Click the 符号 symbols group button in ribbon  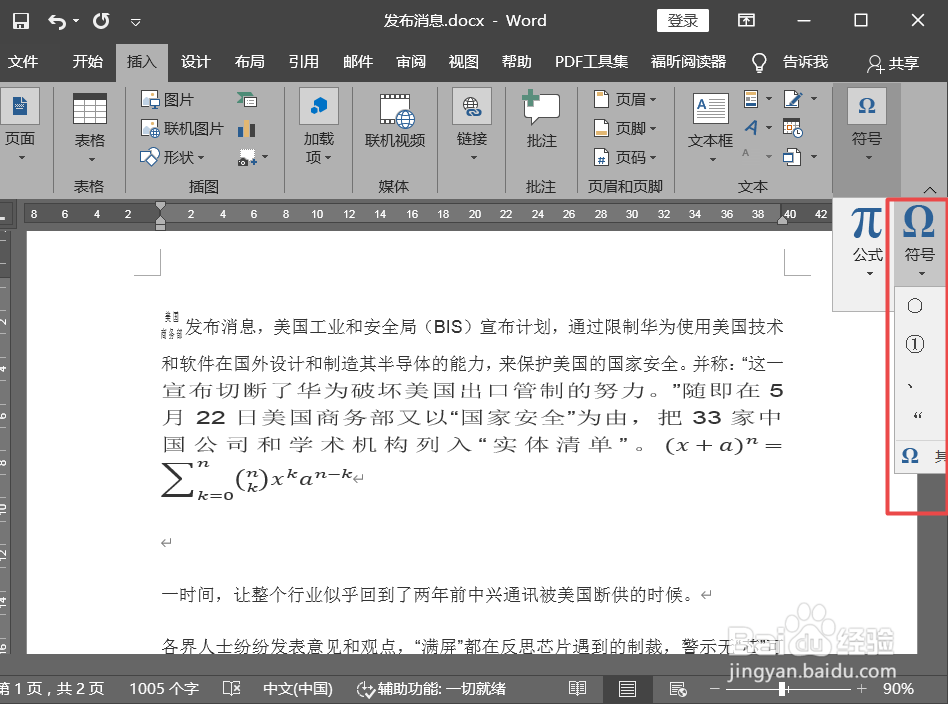(867, 125)
